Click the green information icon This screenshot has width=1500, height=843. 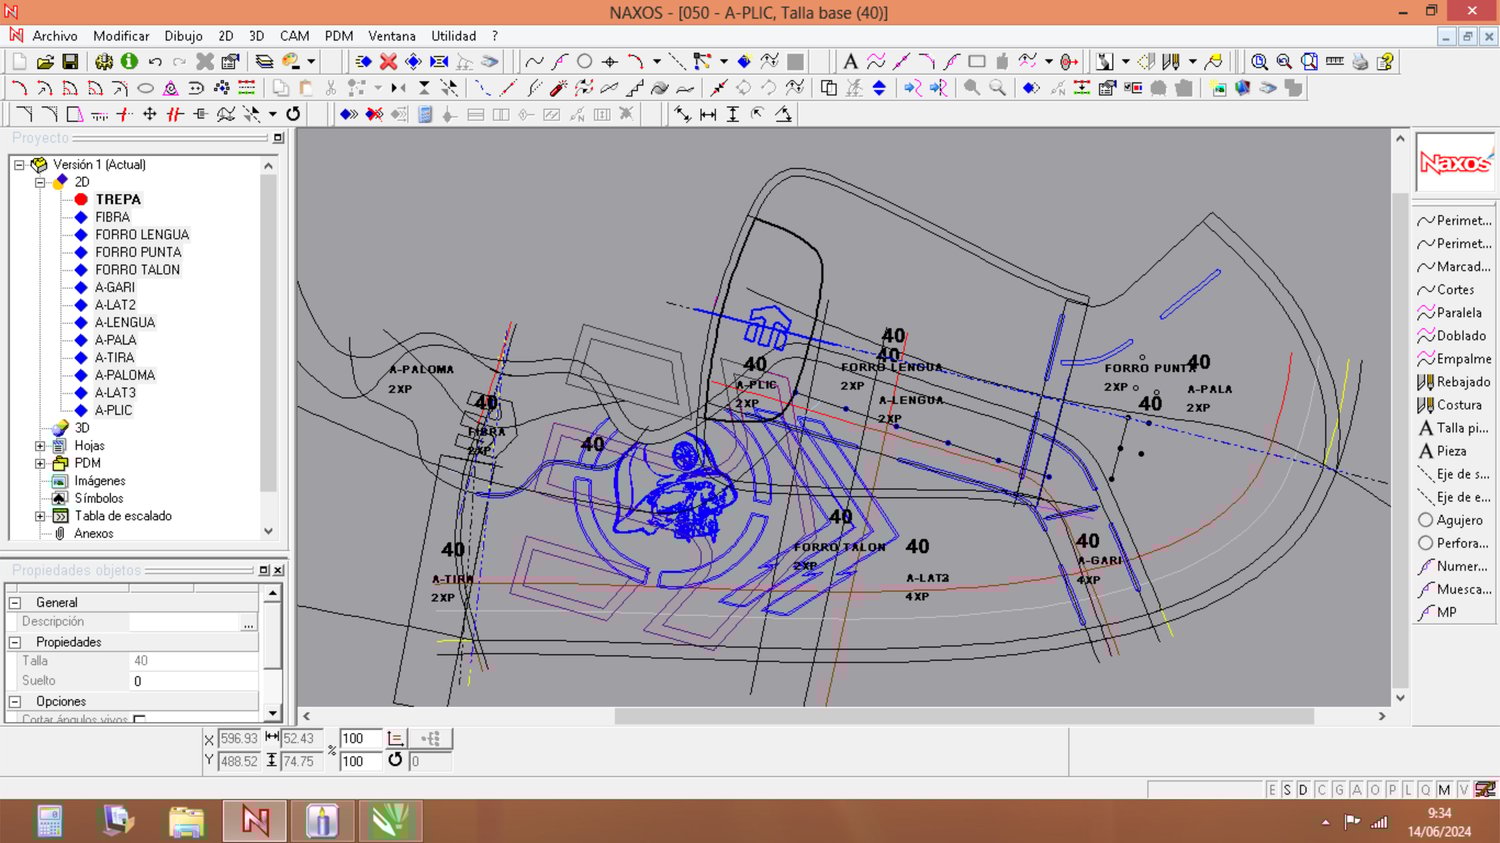129,62
